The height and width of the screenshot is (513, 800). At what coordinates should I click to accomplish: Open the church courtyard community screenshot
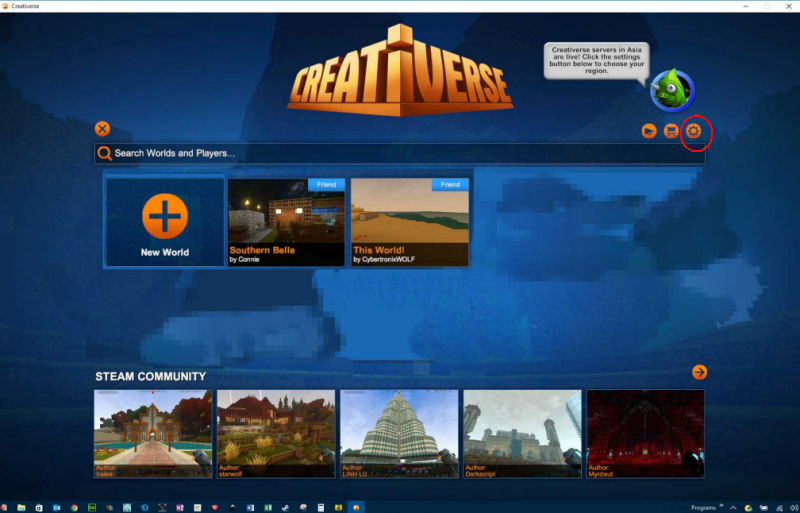click(153, 434)
